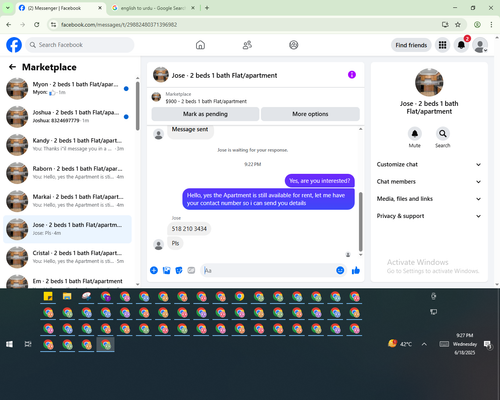Click the Facebook logo
500x400 pixels.
[x=14, y=45]
